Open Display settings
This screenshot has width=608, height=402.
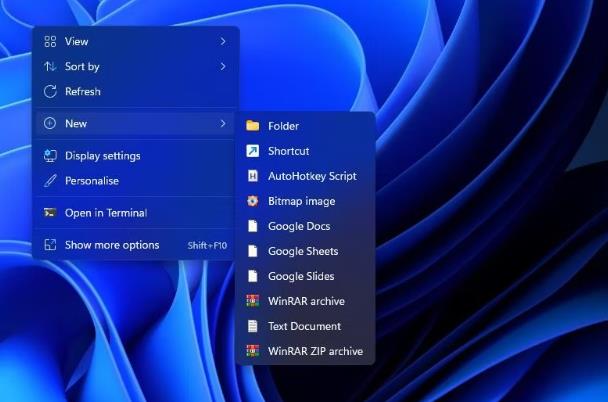135,156
